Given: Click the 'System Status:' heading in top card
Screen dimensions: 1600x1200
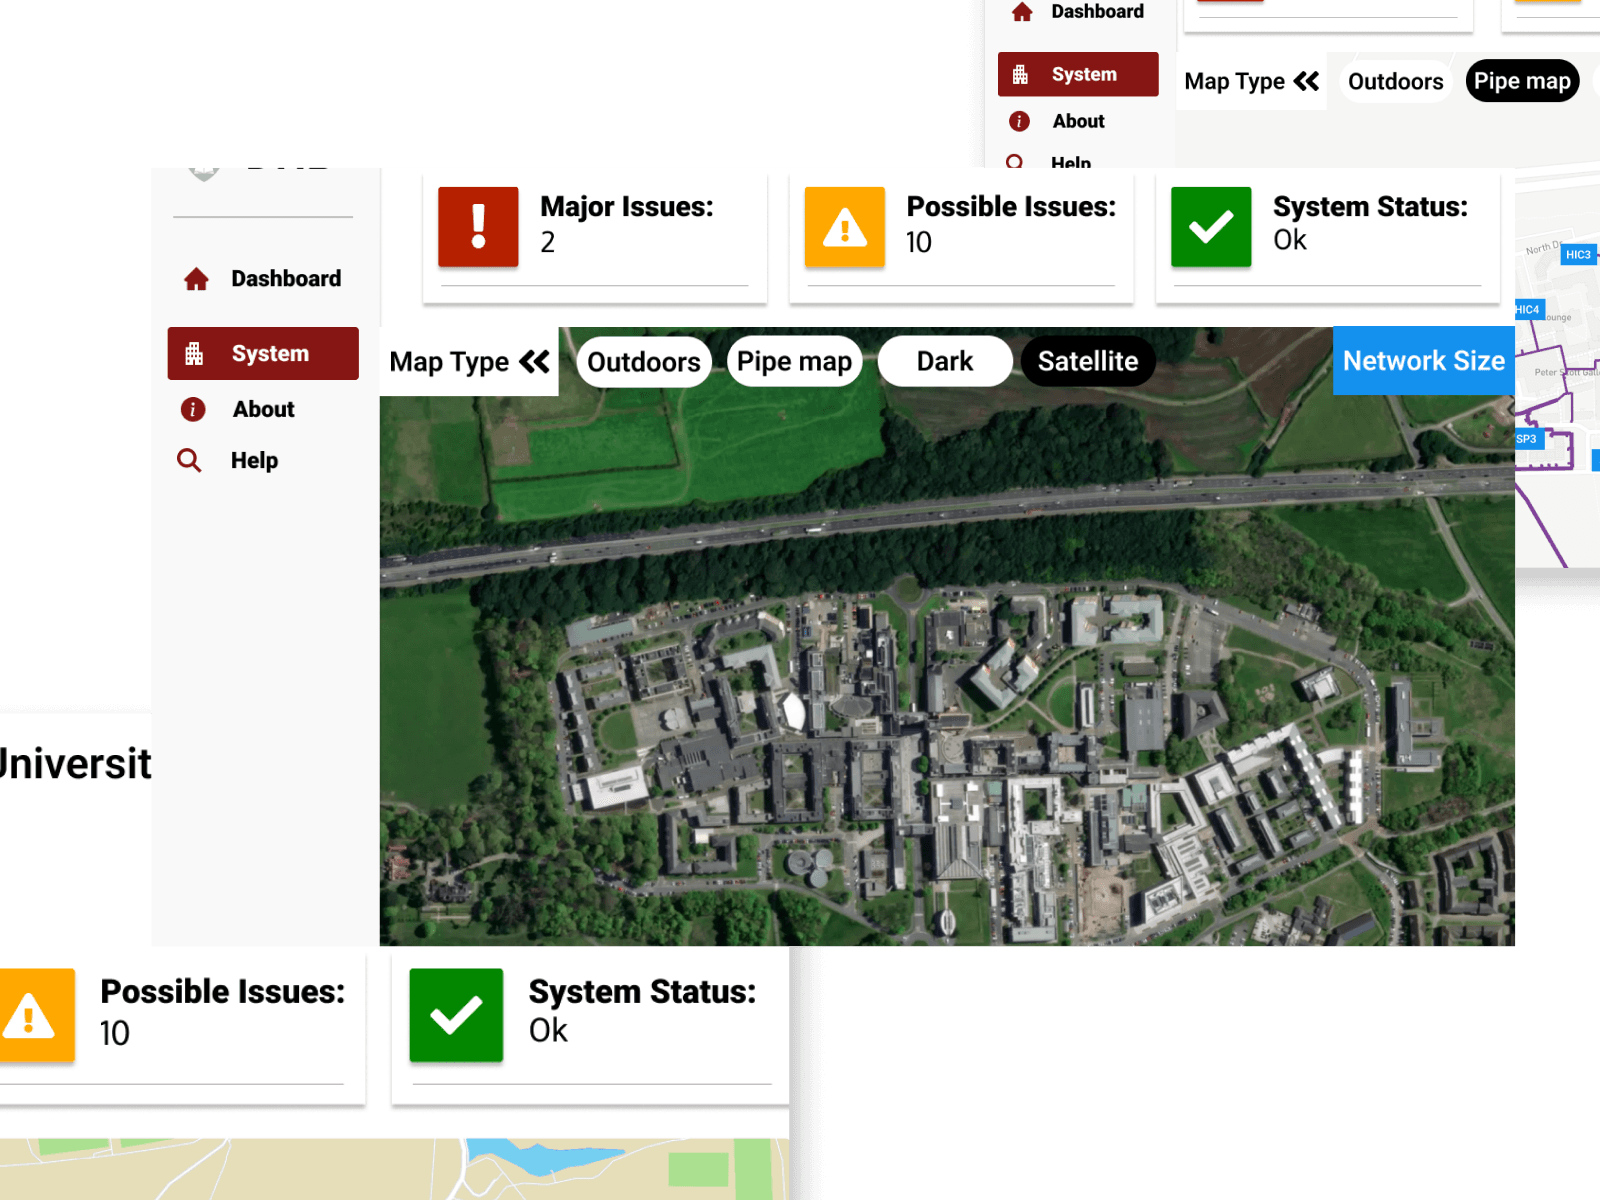Looking at the screenshot, I should click(1370, 207).
